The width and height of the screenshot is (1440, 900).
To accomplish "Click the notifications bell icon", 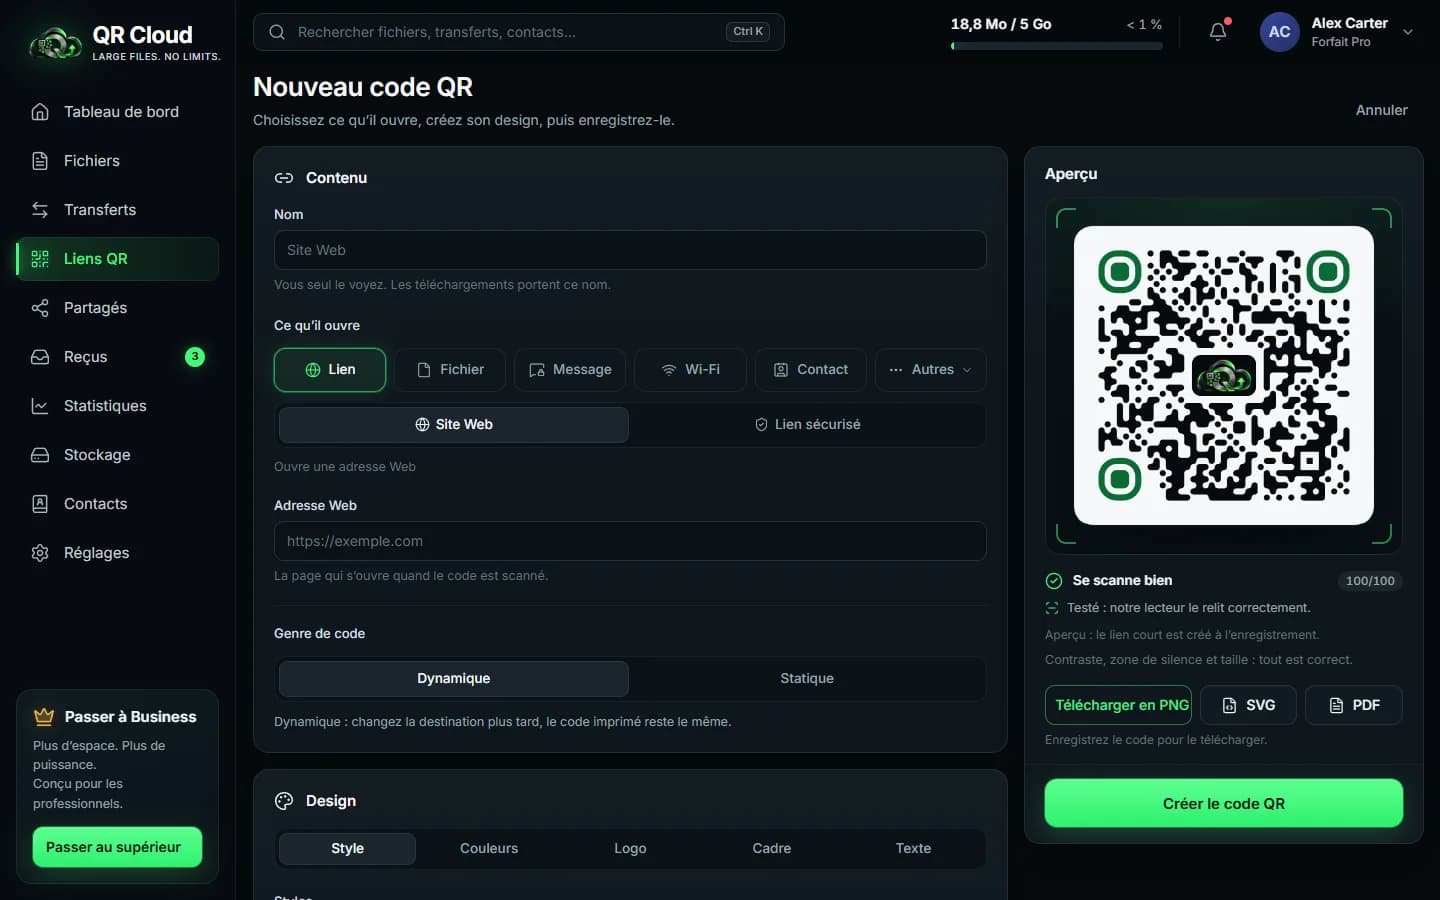I will coord(1218,32).
